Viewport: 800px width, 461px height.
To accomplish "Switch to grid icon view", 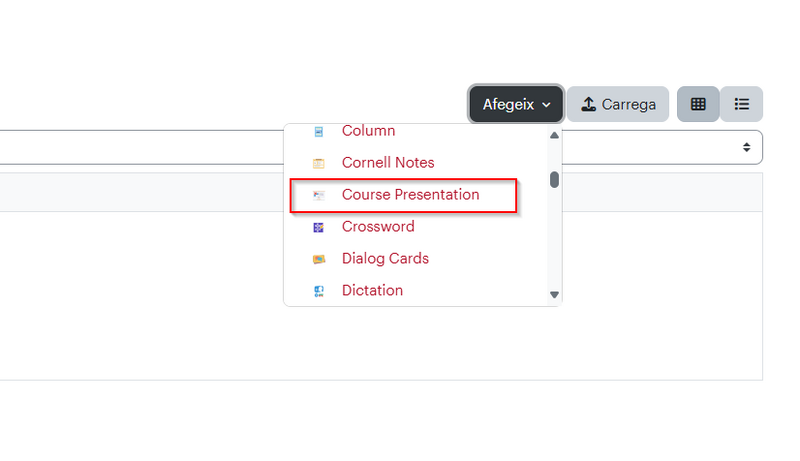I will 698,104.
